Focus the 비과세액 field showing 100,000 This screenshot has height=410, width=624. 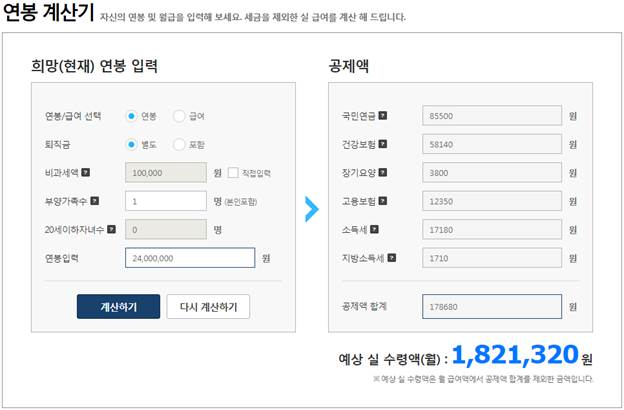coord(166,172)
